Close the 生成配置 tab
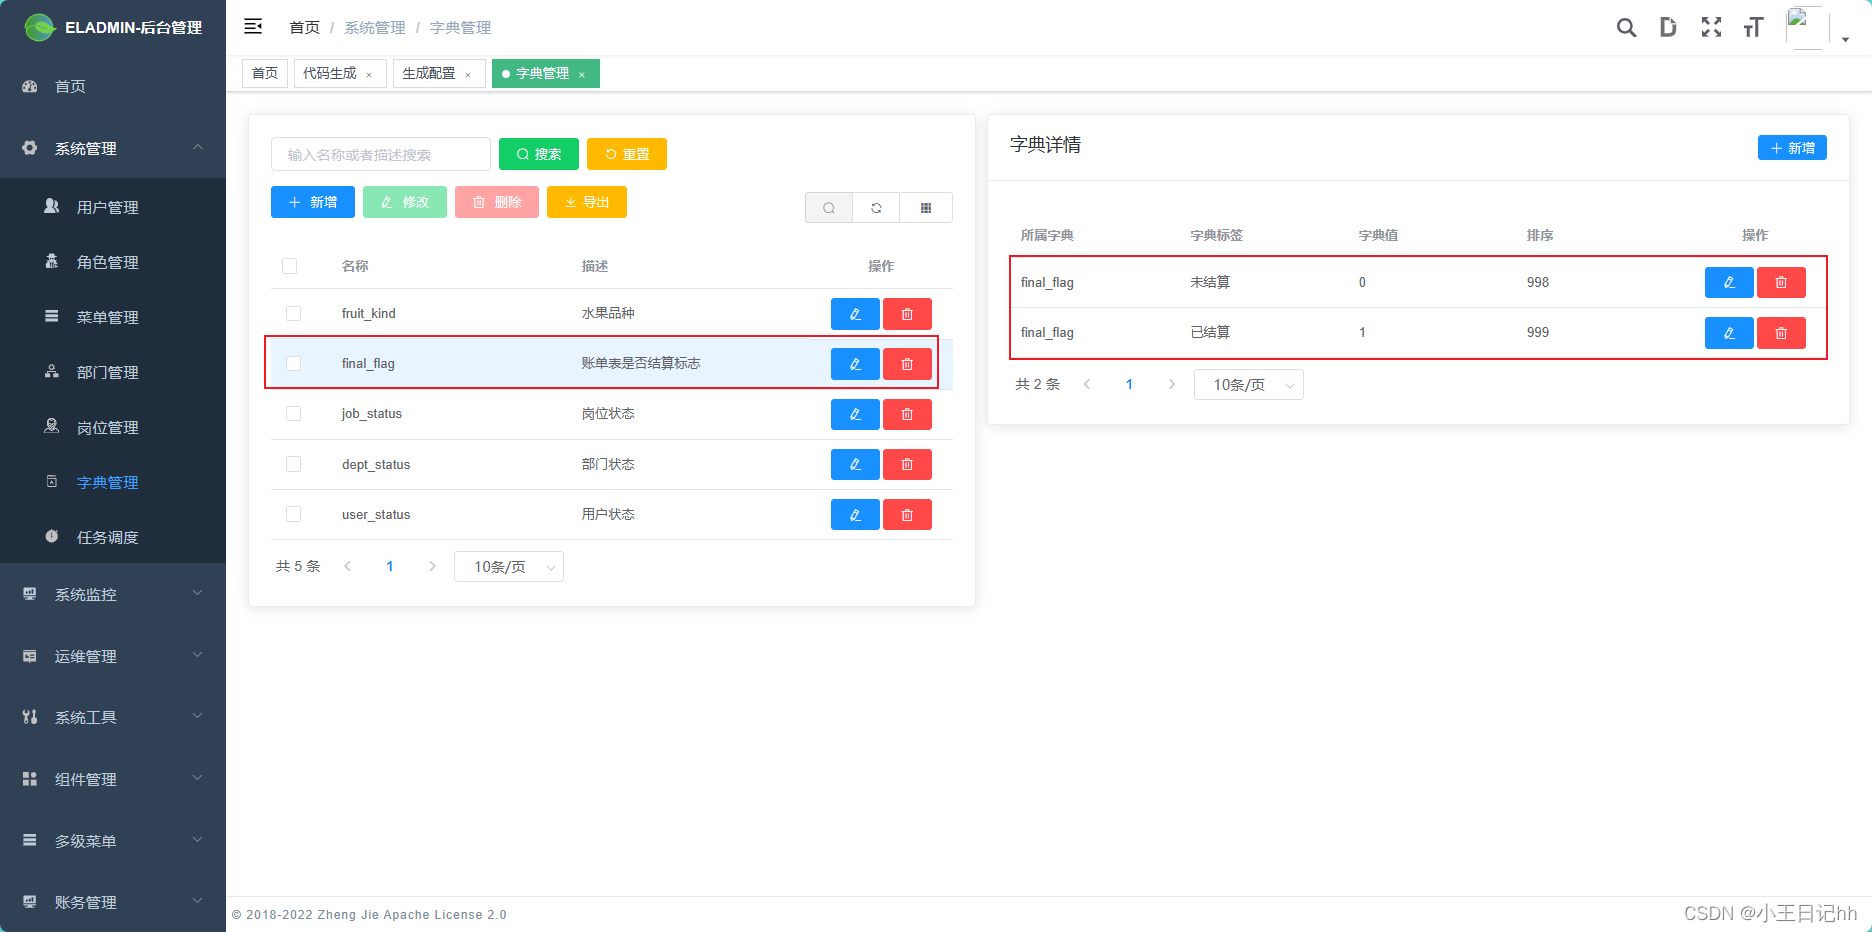 pyautogui.click(x=468, y=75)
